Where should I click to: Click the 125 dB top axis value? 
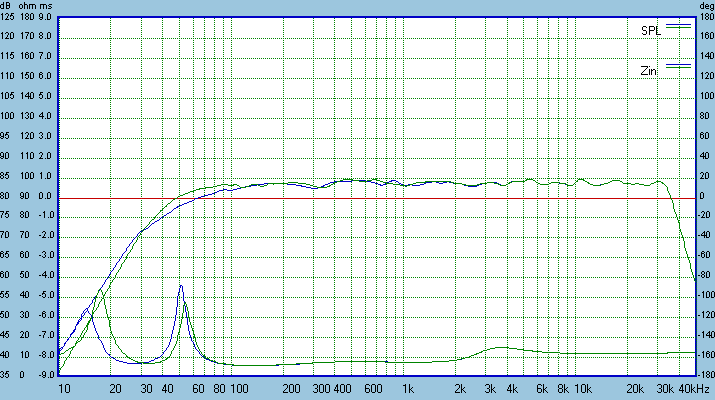8,17
